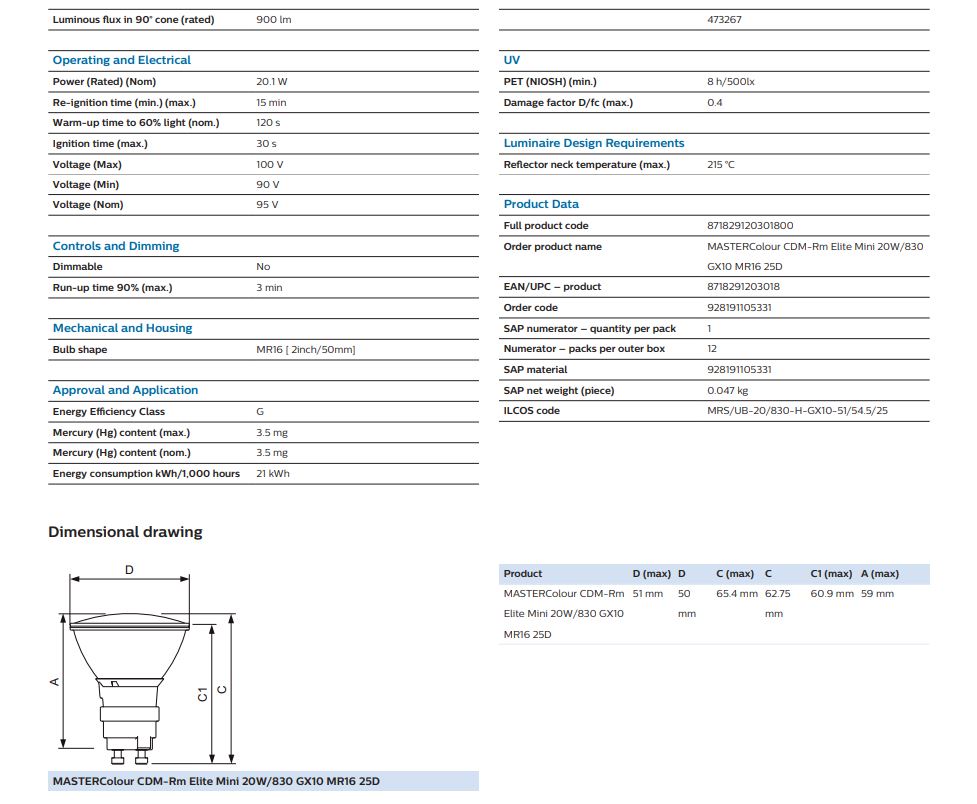
Task: Click the '928191105331' value in the Order code row
Action: (739, 308)
